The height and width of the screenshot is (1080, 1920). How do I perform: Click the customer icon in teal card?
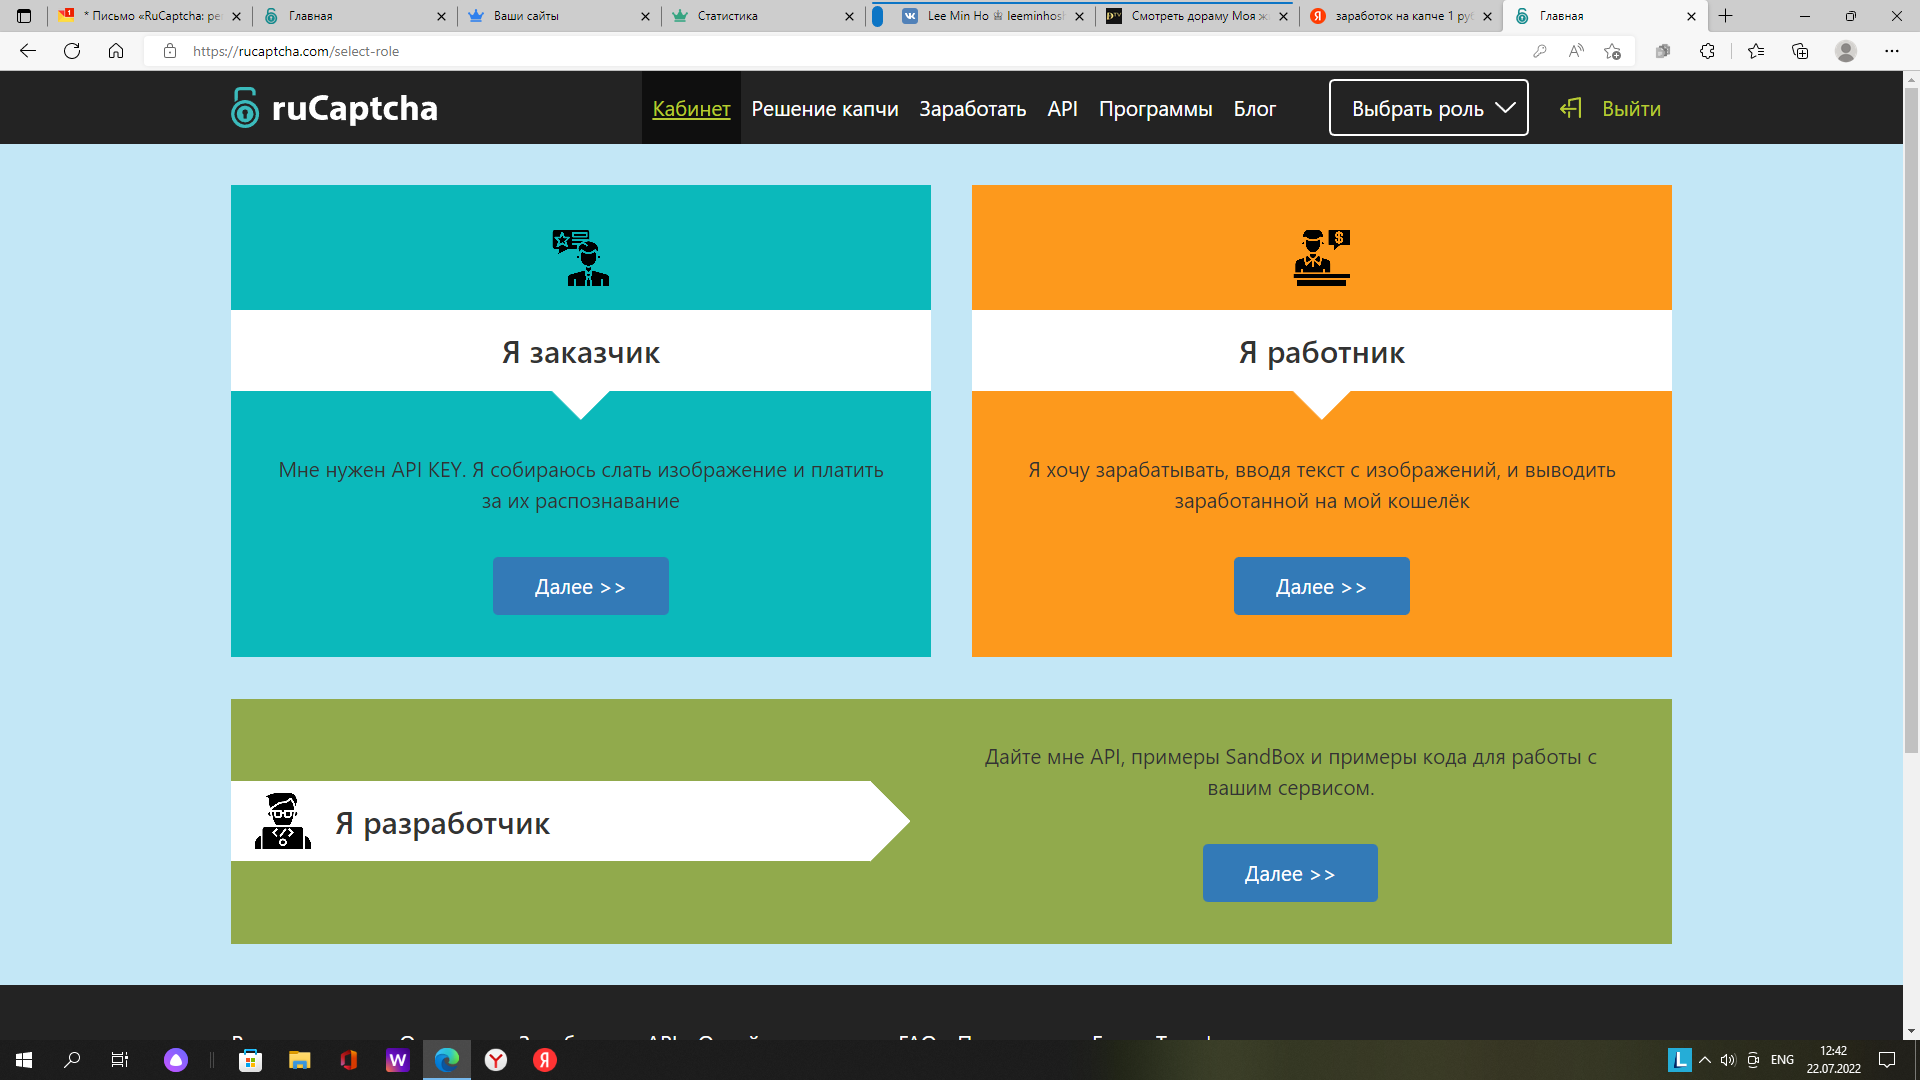tap(580, 257)
